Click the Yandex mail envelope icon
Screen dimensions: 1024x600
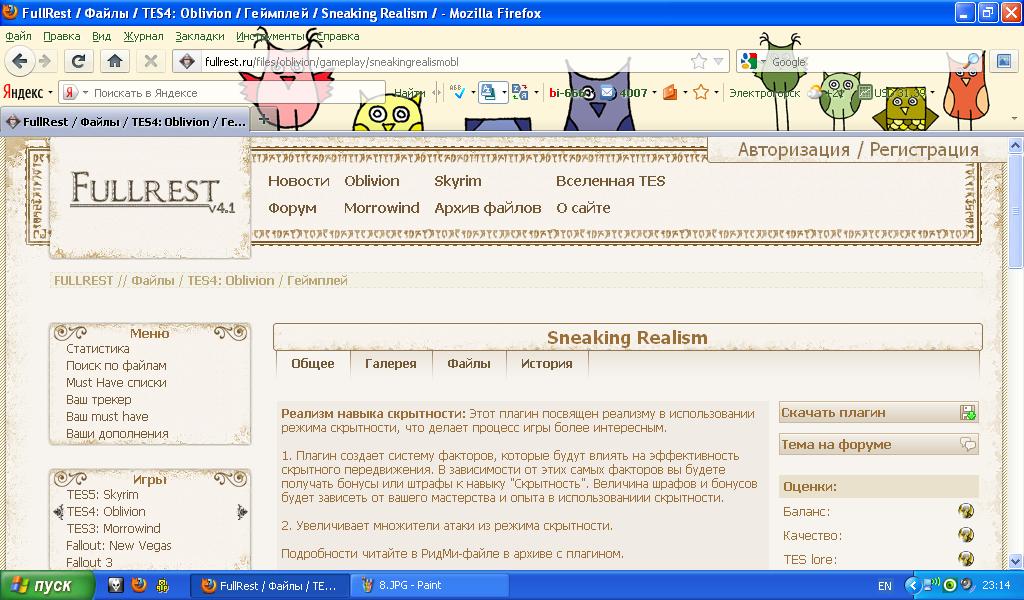606,93
